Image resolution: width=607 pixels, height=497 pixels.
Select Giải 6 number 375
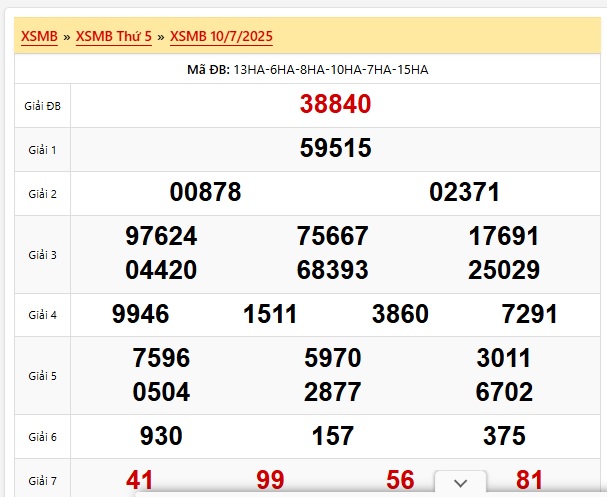click(x=504, y=436)
